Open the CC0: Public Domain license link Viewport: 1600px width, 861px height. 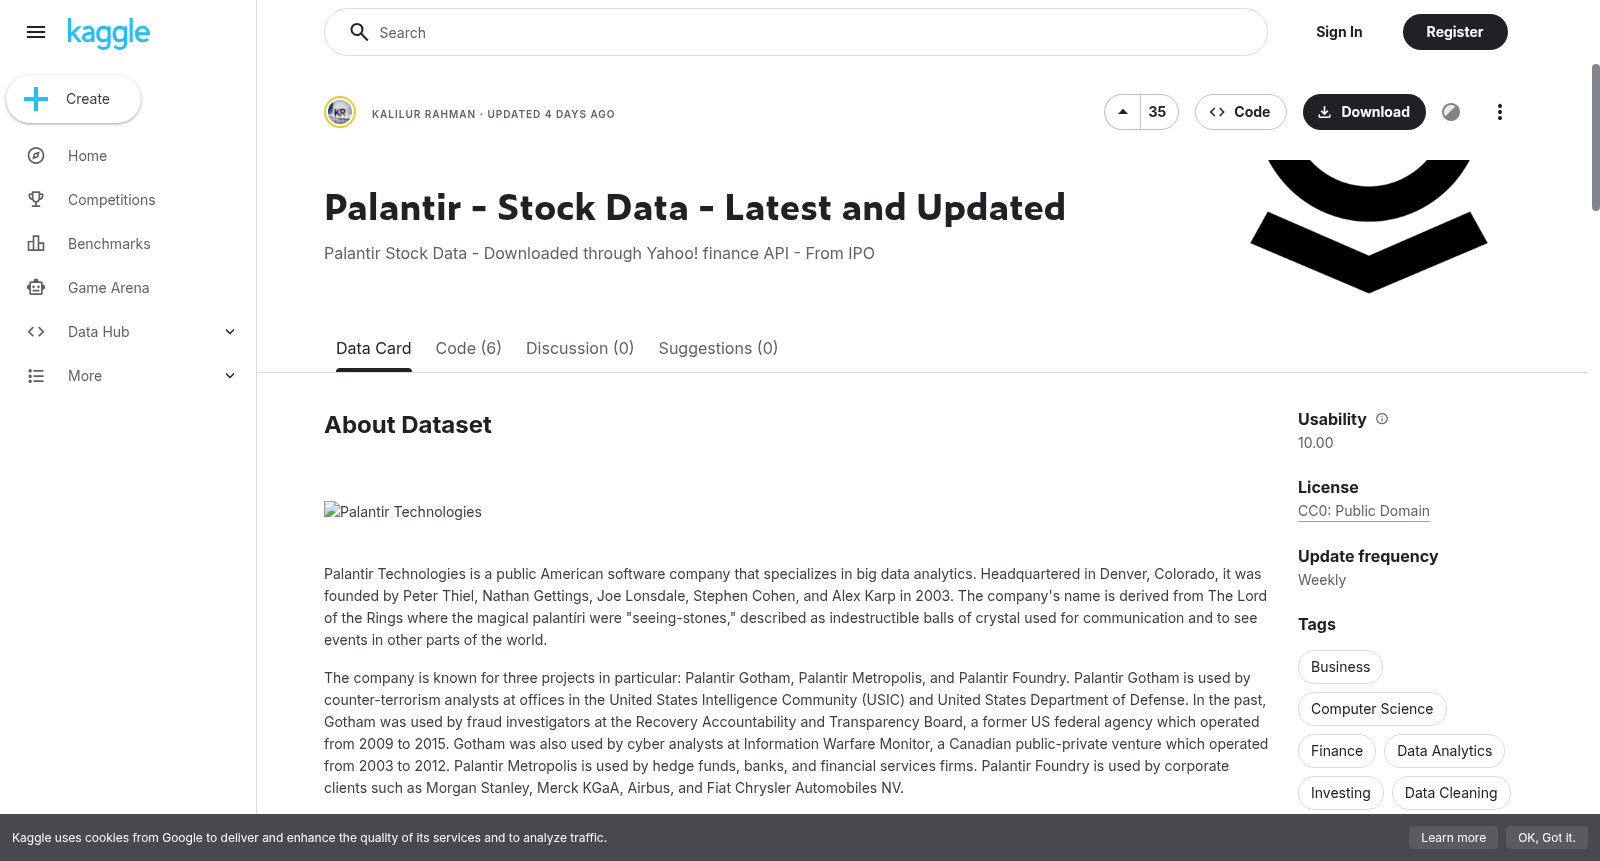[1364, 511]
